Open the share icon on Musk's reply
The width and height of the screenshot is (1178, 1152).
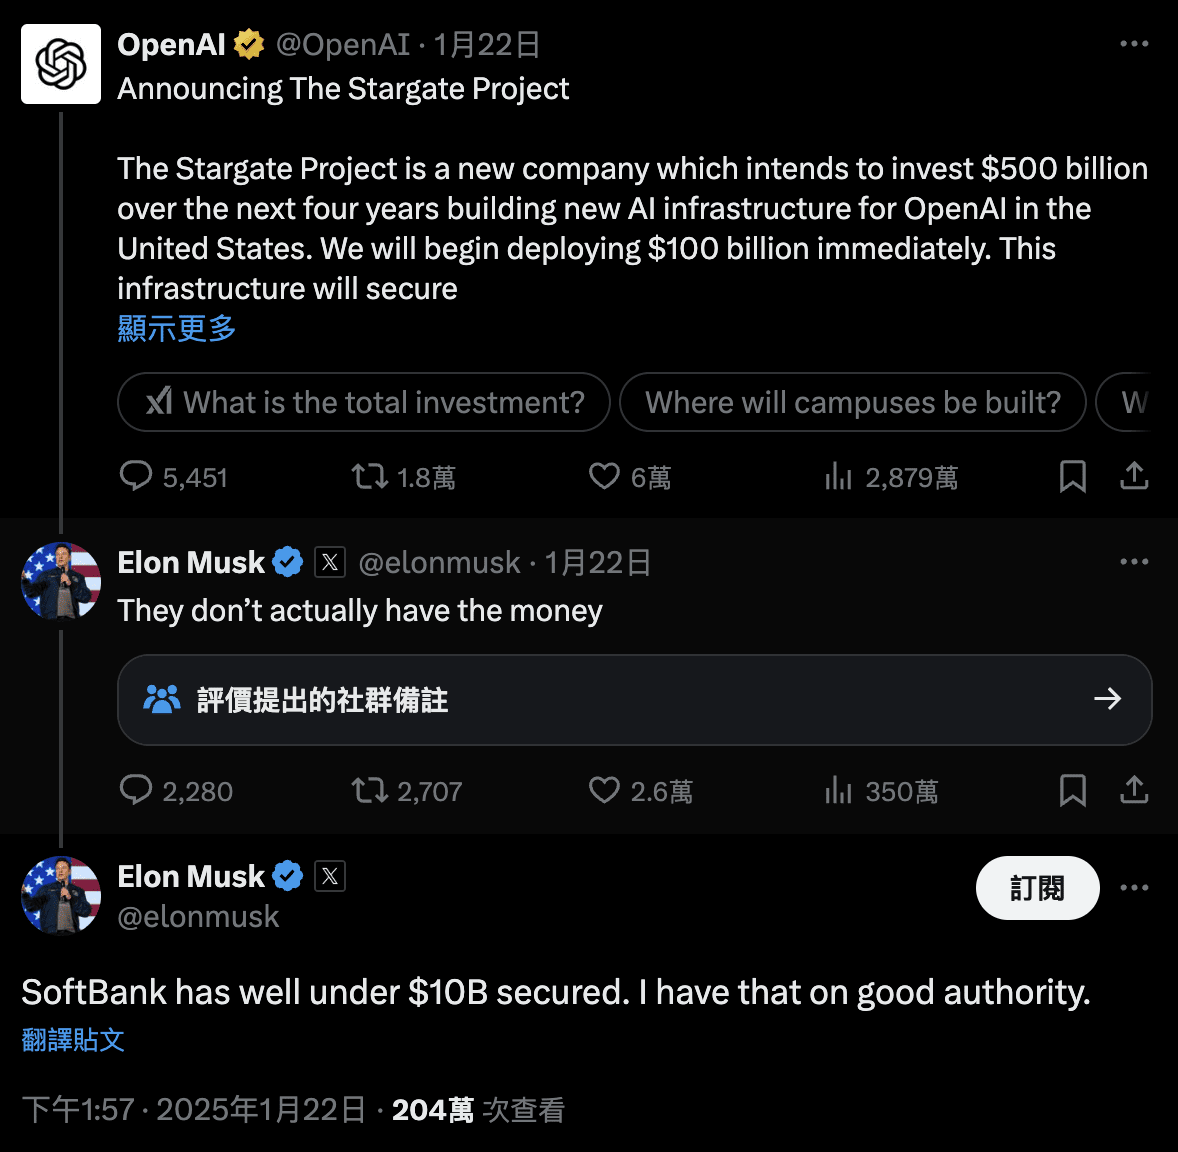[1134, 791]
